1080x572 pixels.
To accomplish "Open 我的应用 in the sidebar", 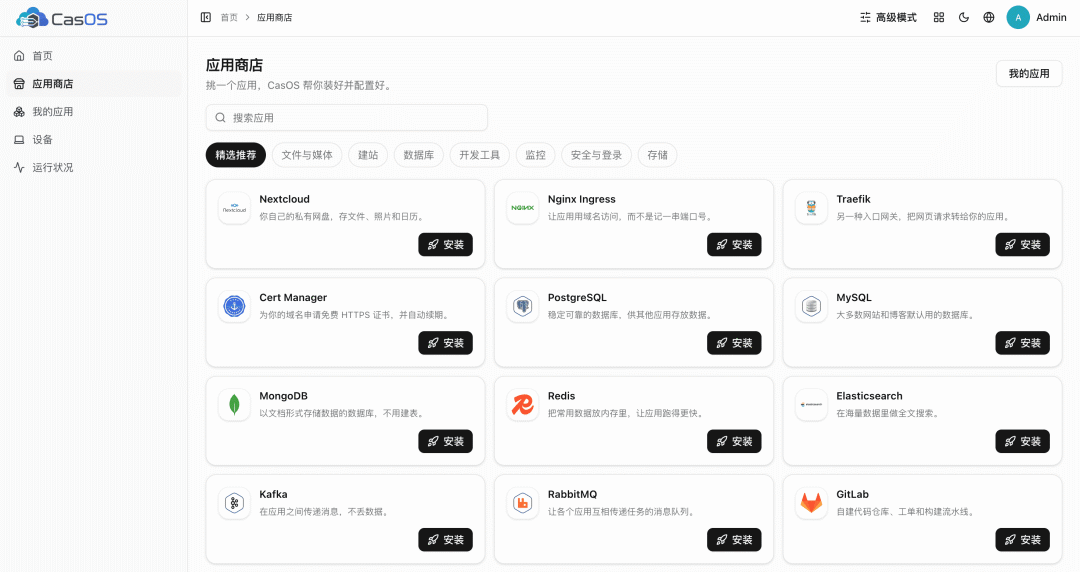I will click(94, 112).
